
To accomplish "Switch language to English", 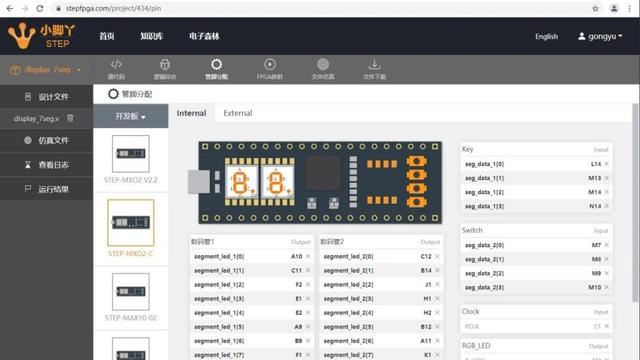I will click(x=547, y=36).
